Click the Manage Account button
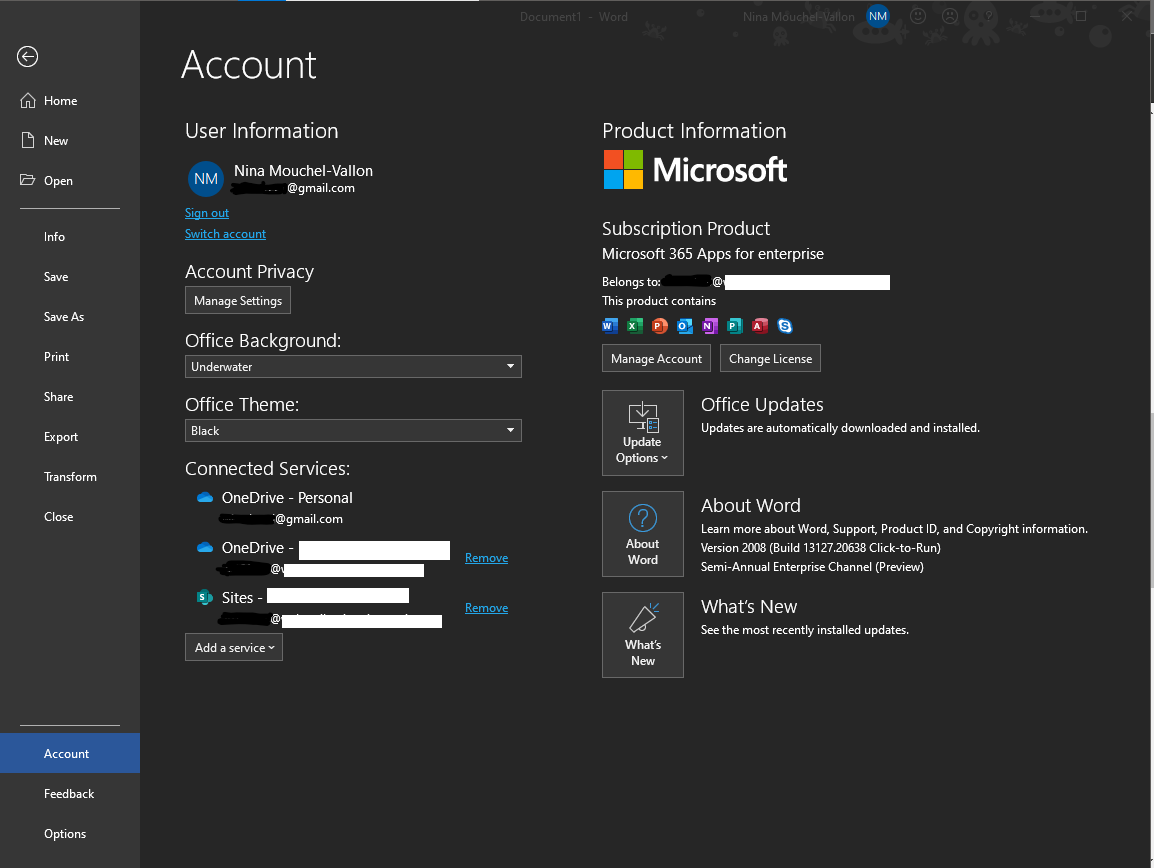1154x868 pixels. (656, 359)
